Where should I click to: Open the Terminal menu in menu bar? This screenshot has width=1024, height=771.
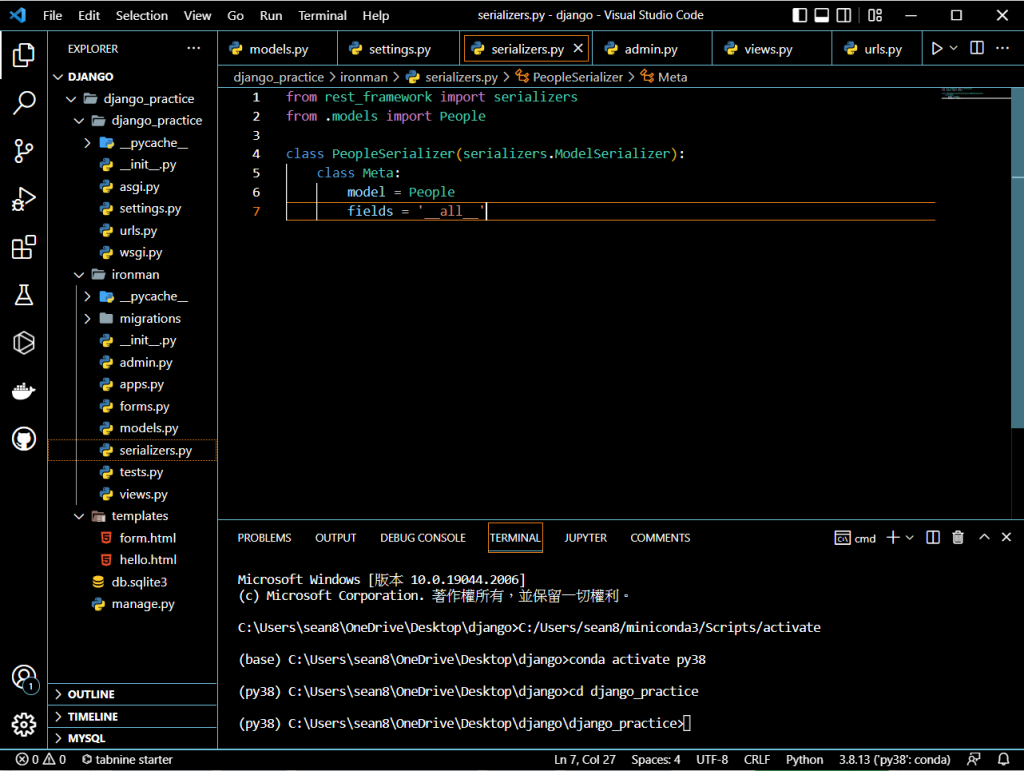(x=322, y=16)
